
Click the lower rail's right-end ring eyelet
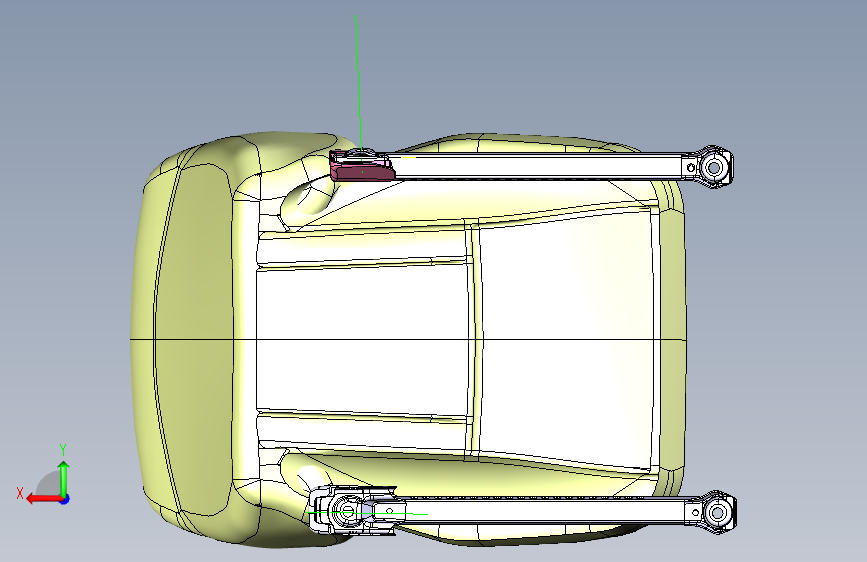pos(717,513)
